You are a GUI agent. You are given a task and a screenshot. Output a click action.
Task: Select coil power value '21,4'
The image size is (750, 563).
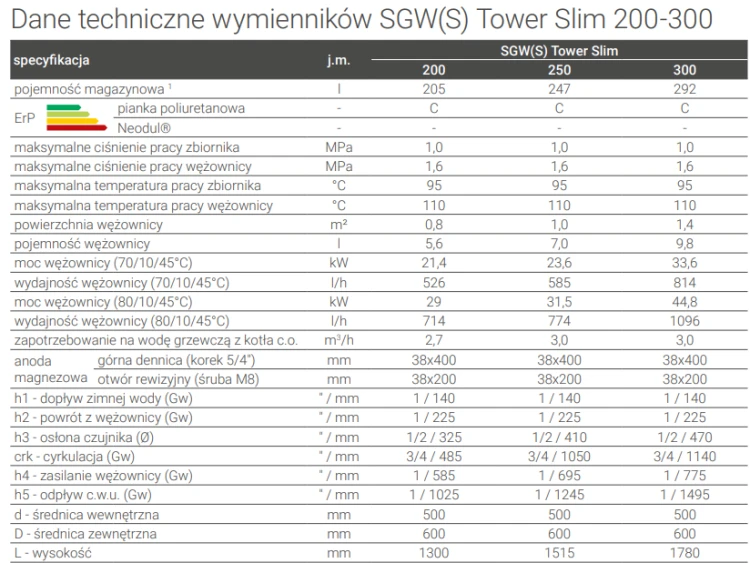434,263
